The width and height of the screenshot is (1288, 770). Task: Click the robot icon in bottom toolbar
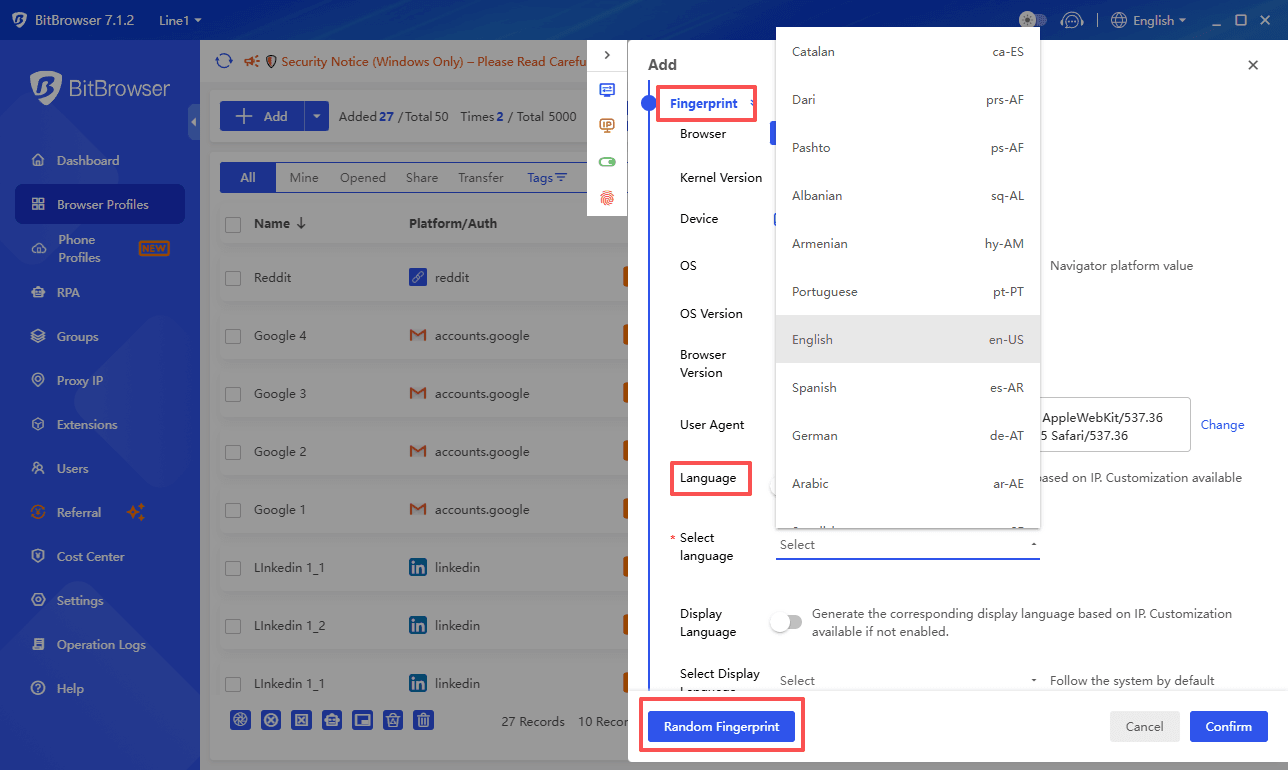tap(332, 720)
